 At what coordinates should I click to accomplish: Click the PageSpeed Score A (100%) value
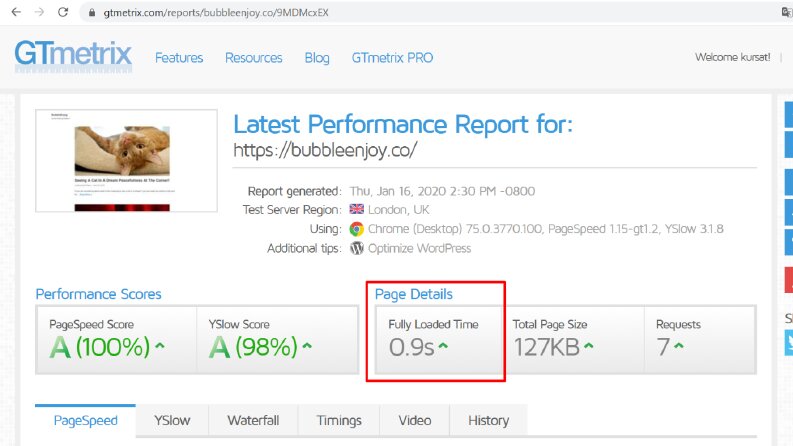point(100,347)
